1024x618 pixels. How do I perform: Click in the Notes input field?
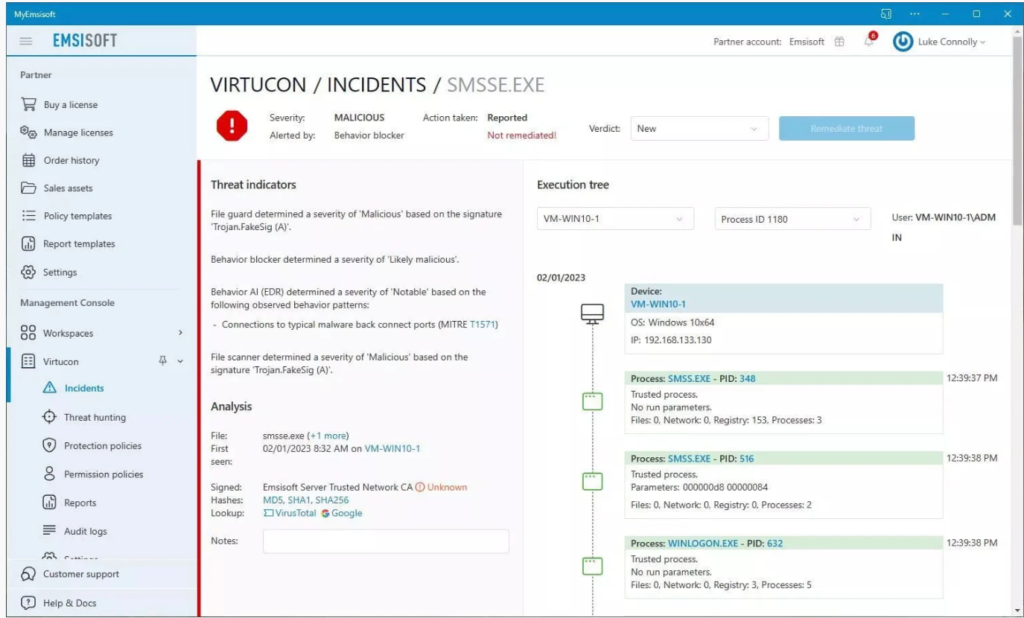click(385, 541)
